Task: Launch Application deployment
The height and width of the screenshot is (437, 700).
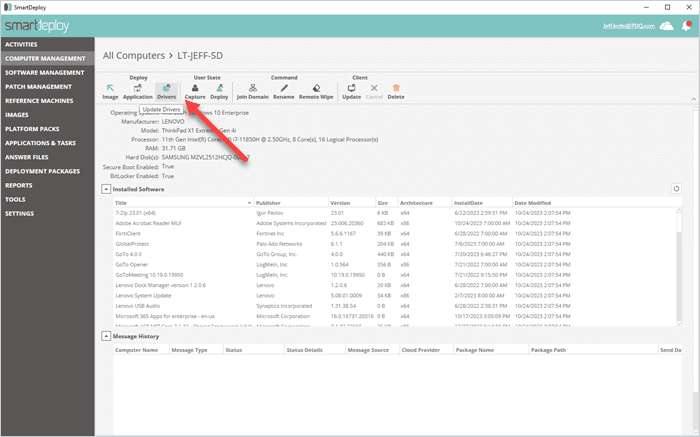Action: pos(138,92)
